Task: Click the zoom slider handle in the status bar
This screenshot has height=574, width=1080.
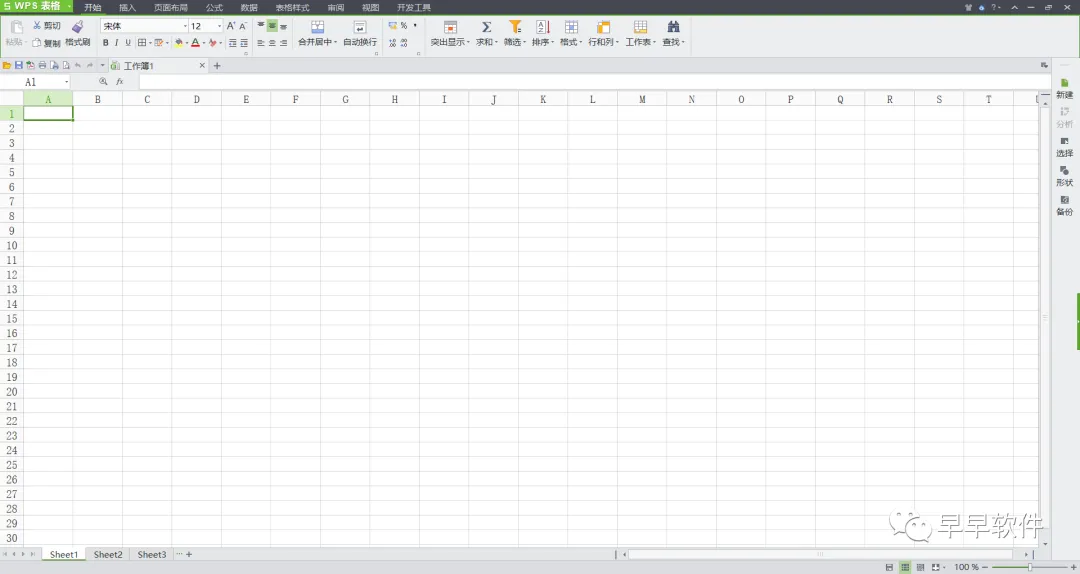Action: [x=1030, y=567]
